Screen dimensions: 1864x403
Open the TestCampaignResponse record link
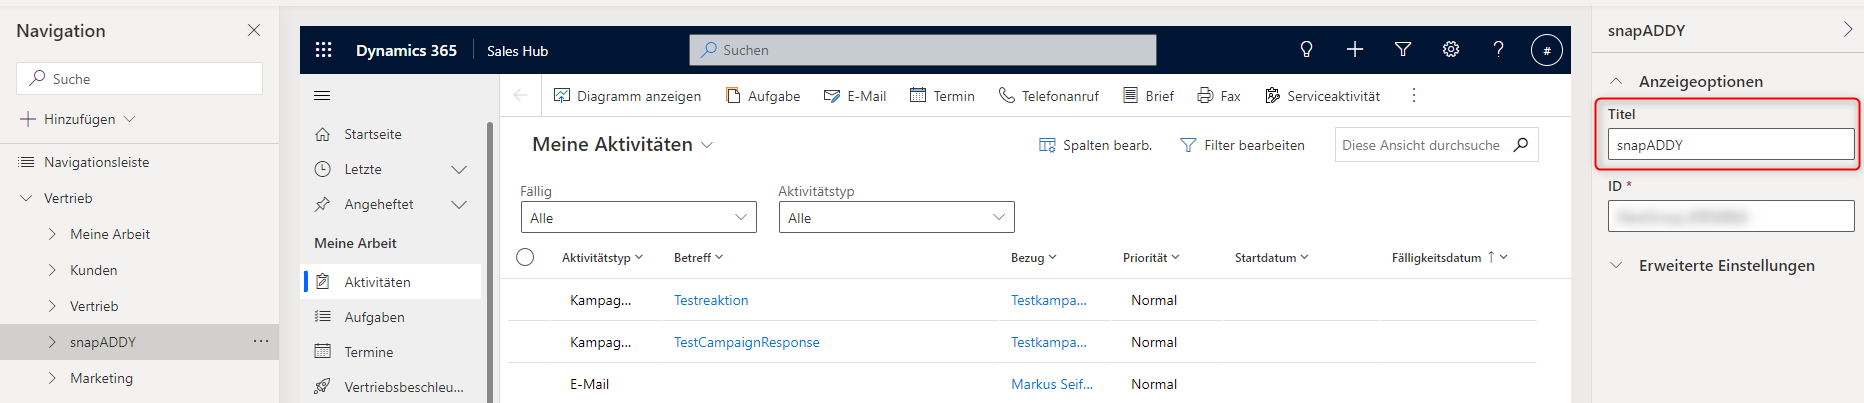tap(747, 342)
